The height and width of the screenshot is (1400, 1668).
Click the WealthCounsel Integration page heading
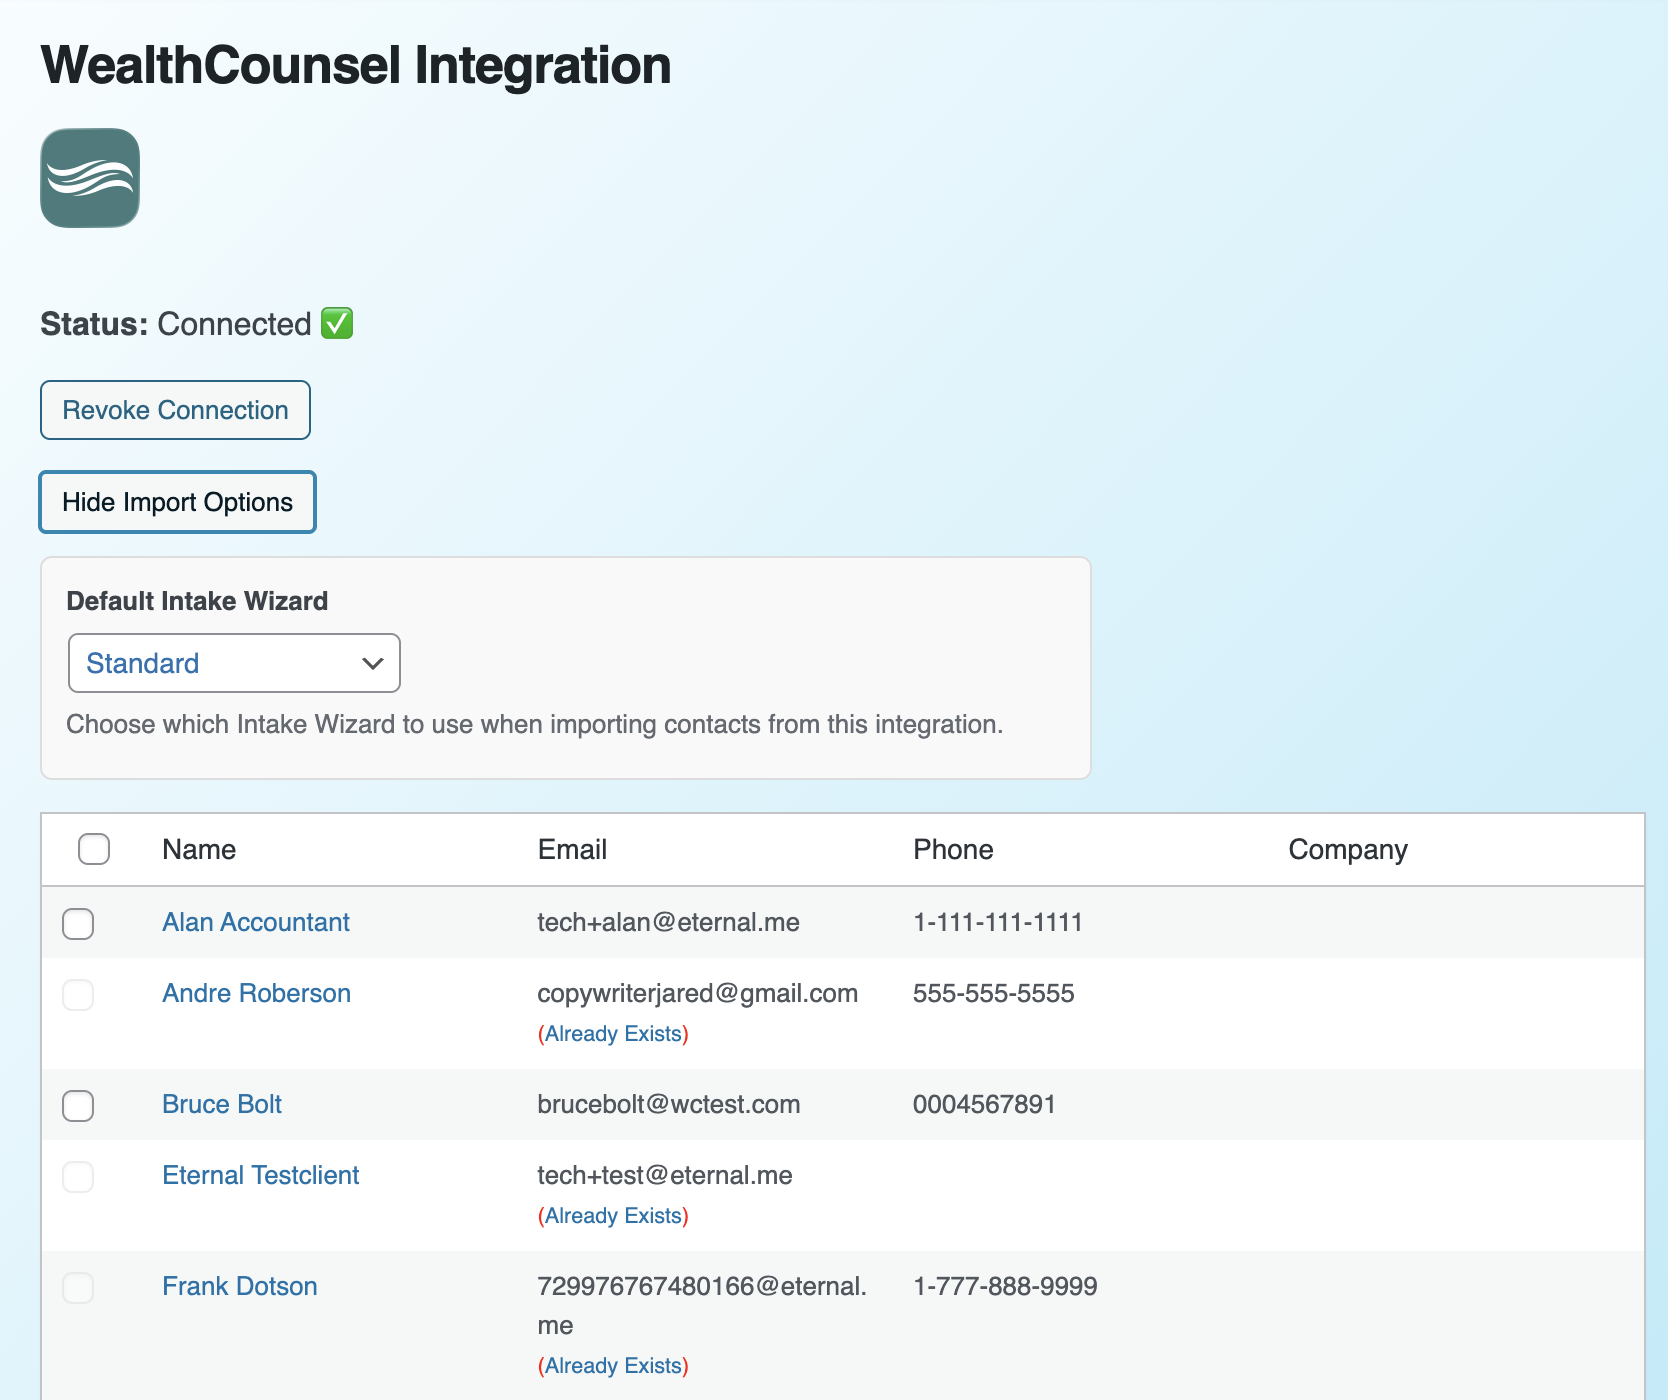click(x=356, y=66)
